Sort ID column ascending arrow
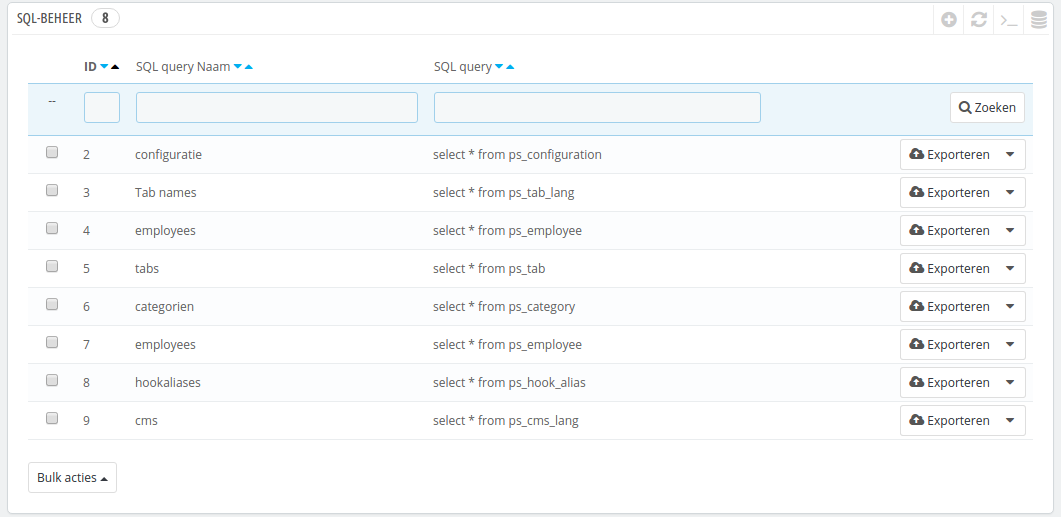This screenshot has width=1061, height=517. point(114,67)
